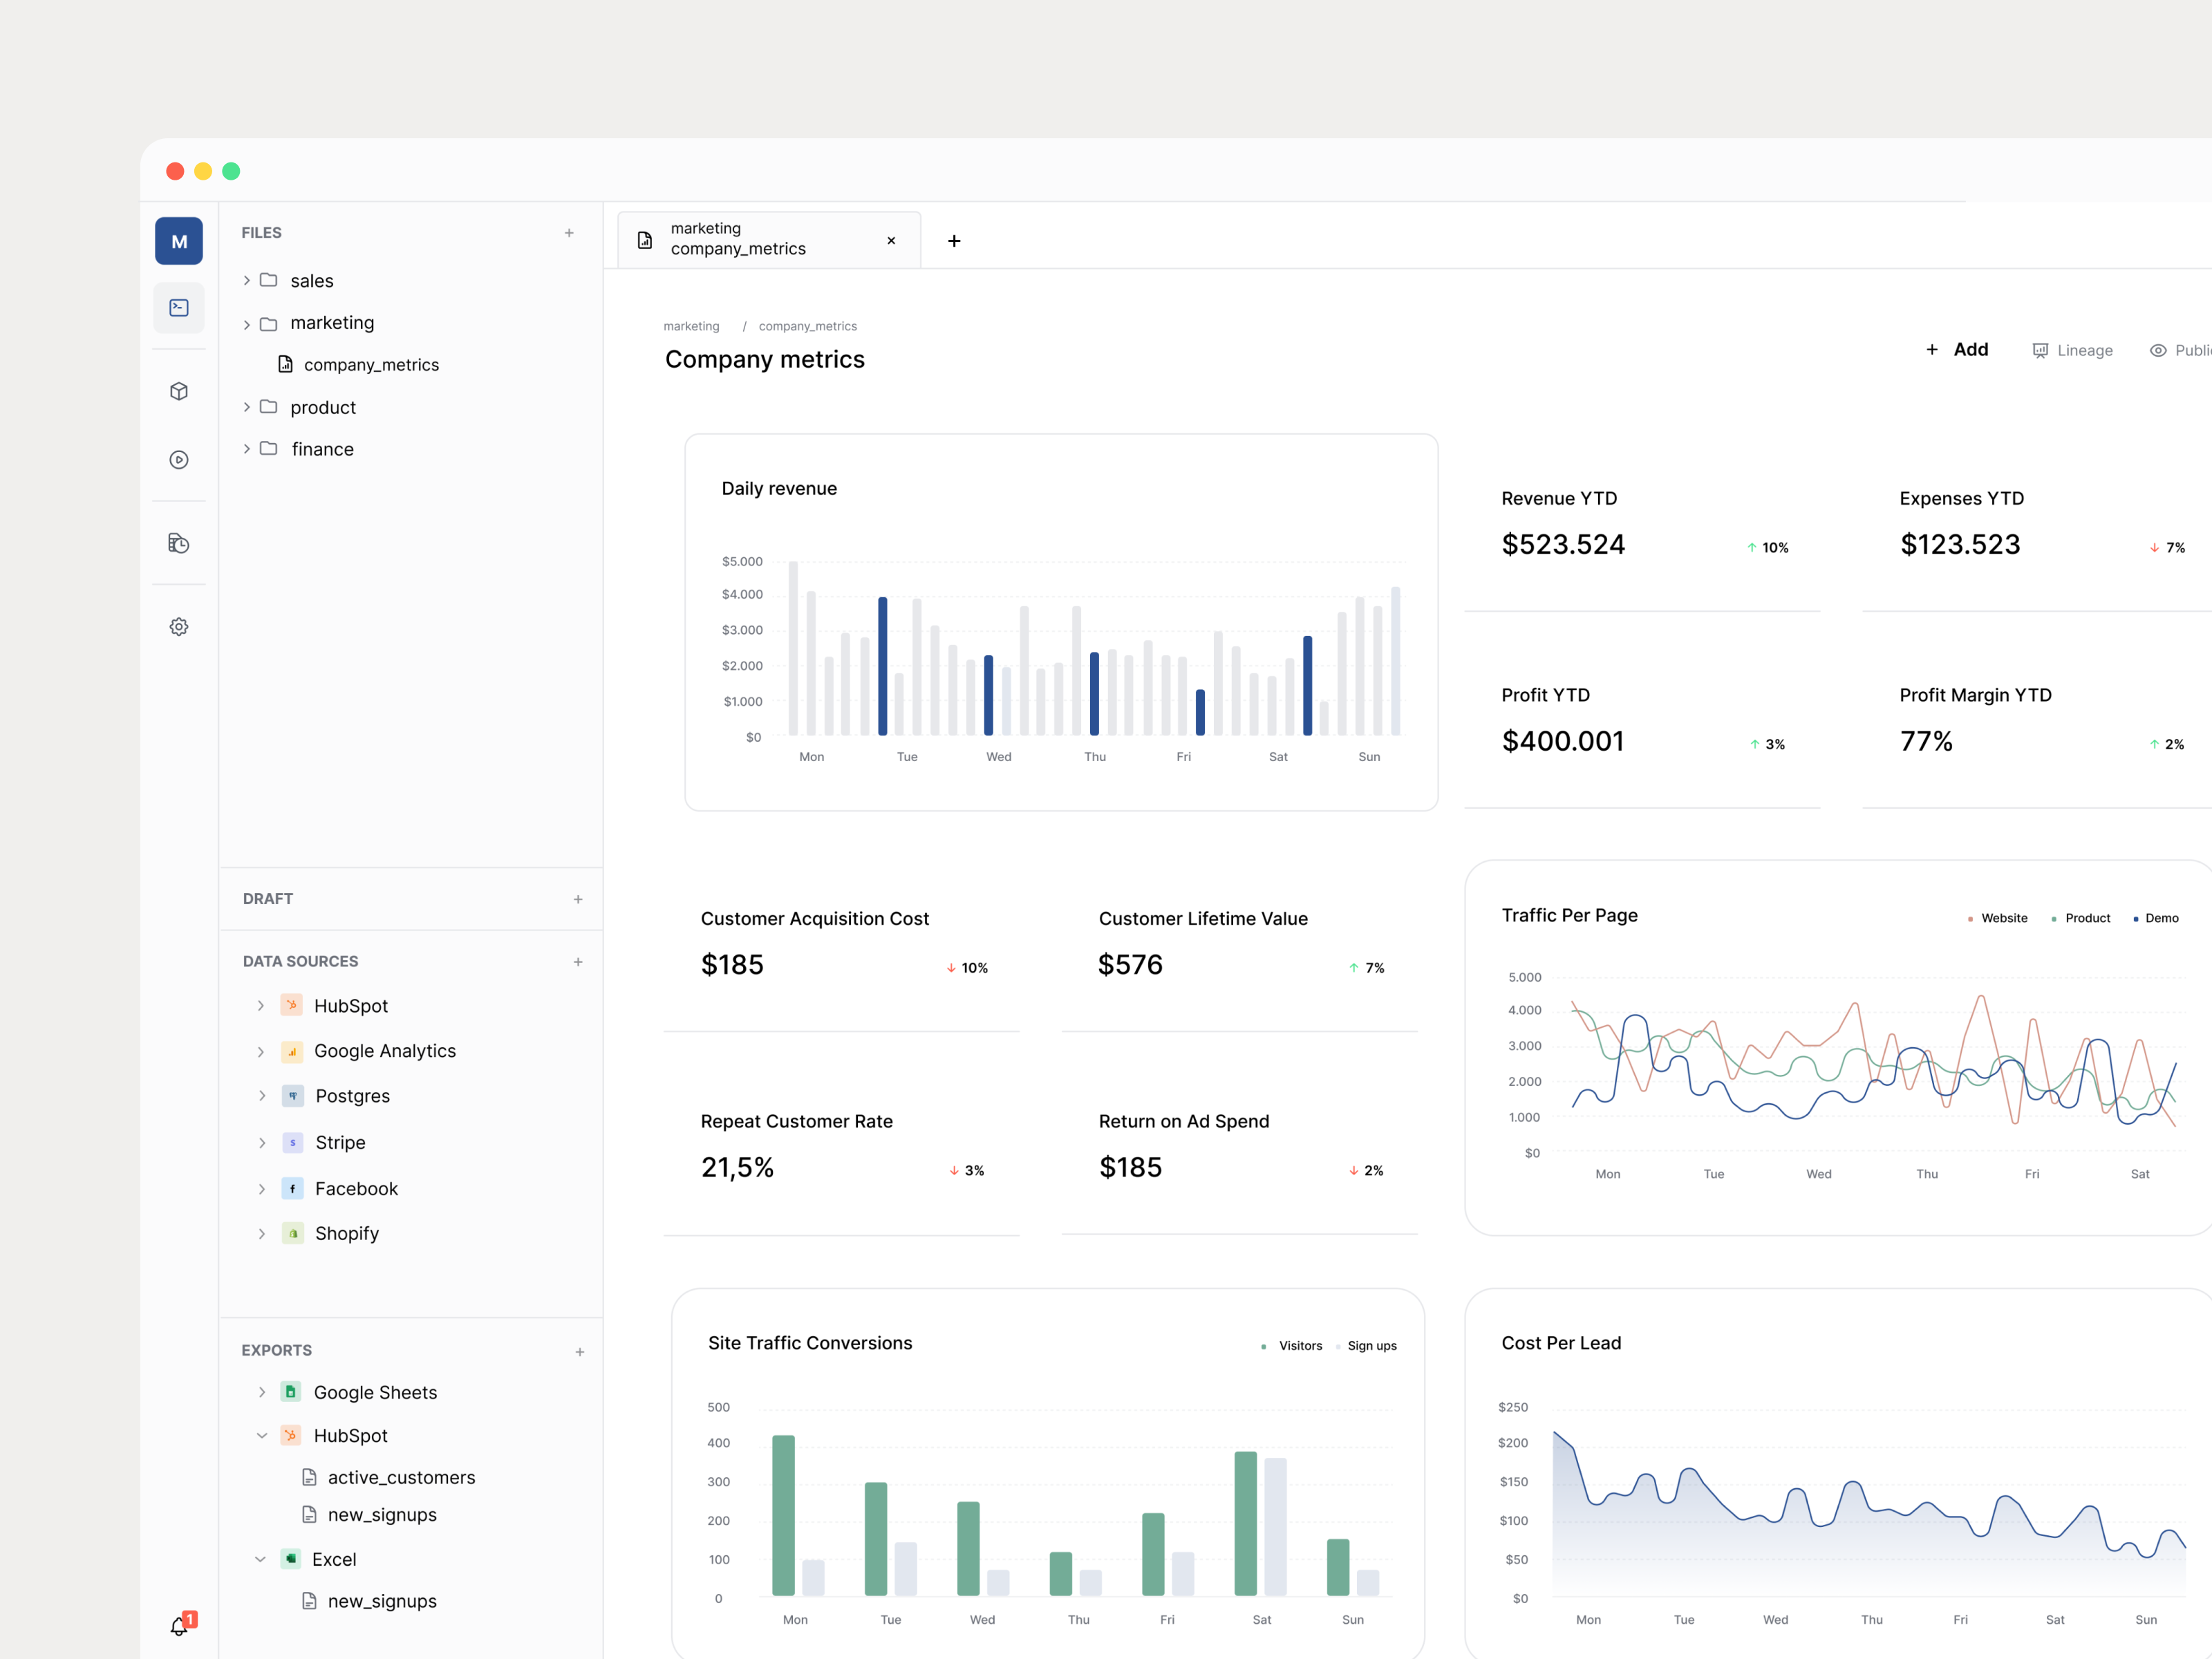Open the scheduled files icon in the sidebar
The width and height of the screenshot is (2212, 1659).
tap(179, 543)
